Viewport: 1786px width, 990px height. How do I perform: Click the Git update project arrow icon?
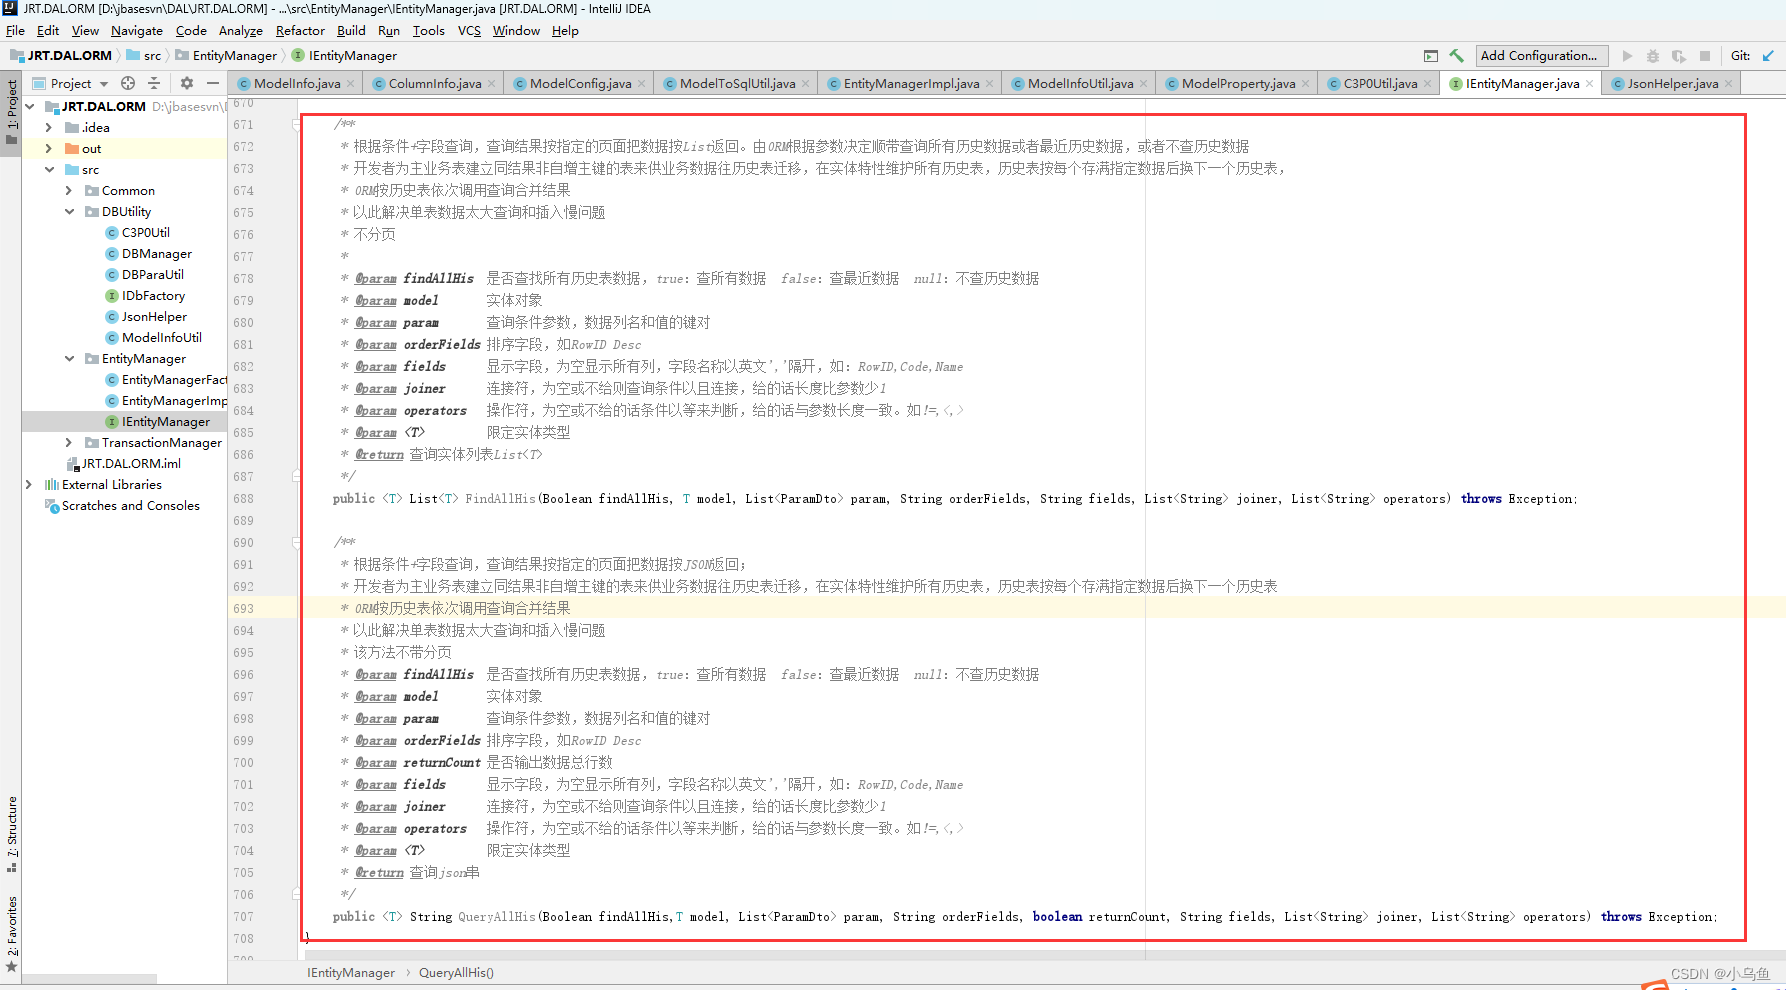(x=1768, y=56)
